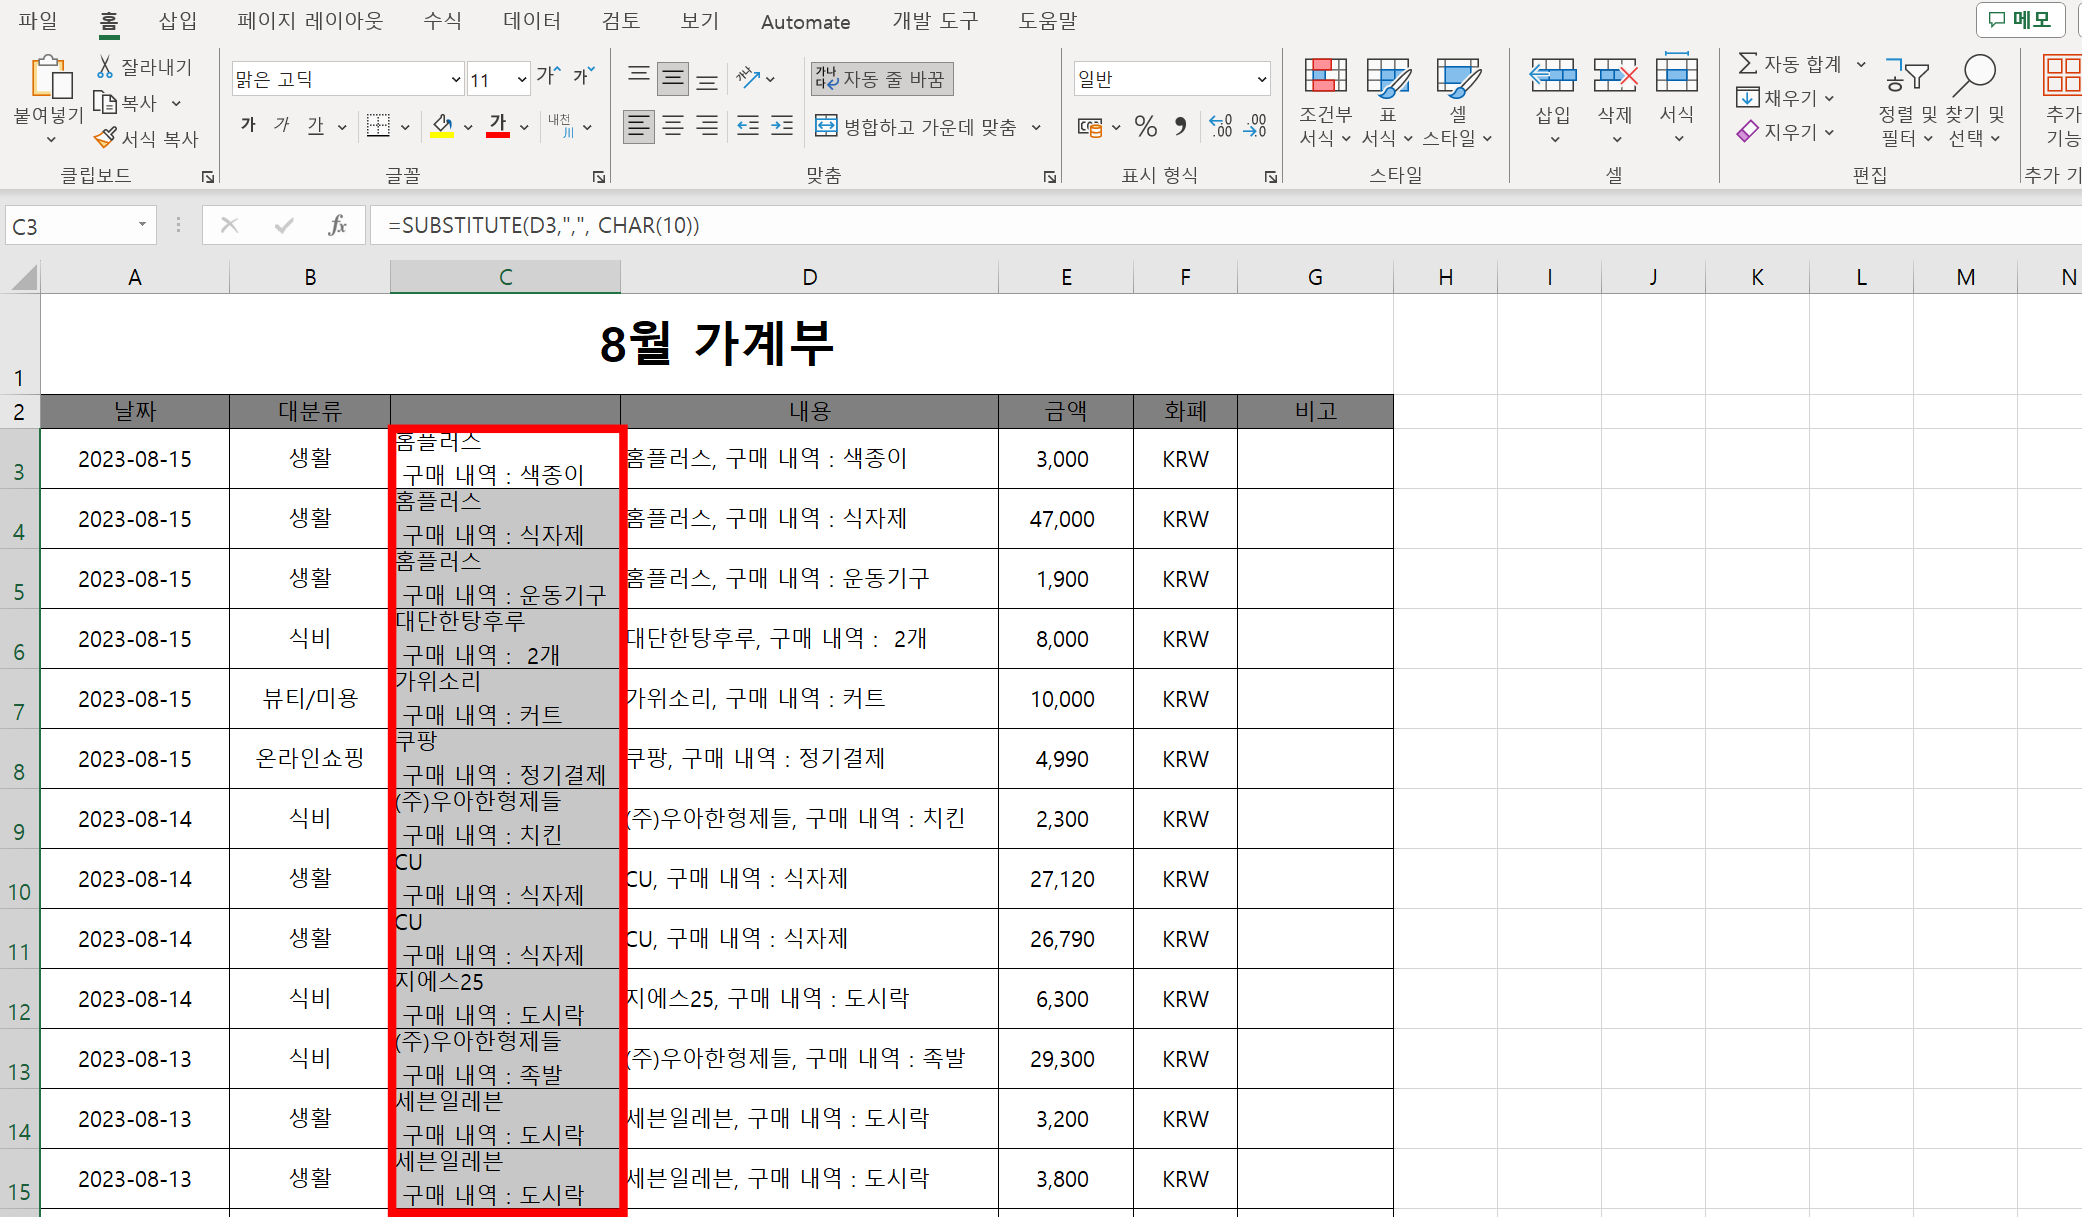Click the 메모 comments button
Viewport: 2082px width, 1217px height.
(x=2020, y=19)
